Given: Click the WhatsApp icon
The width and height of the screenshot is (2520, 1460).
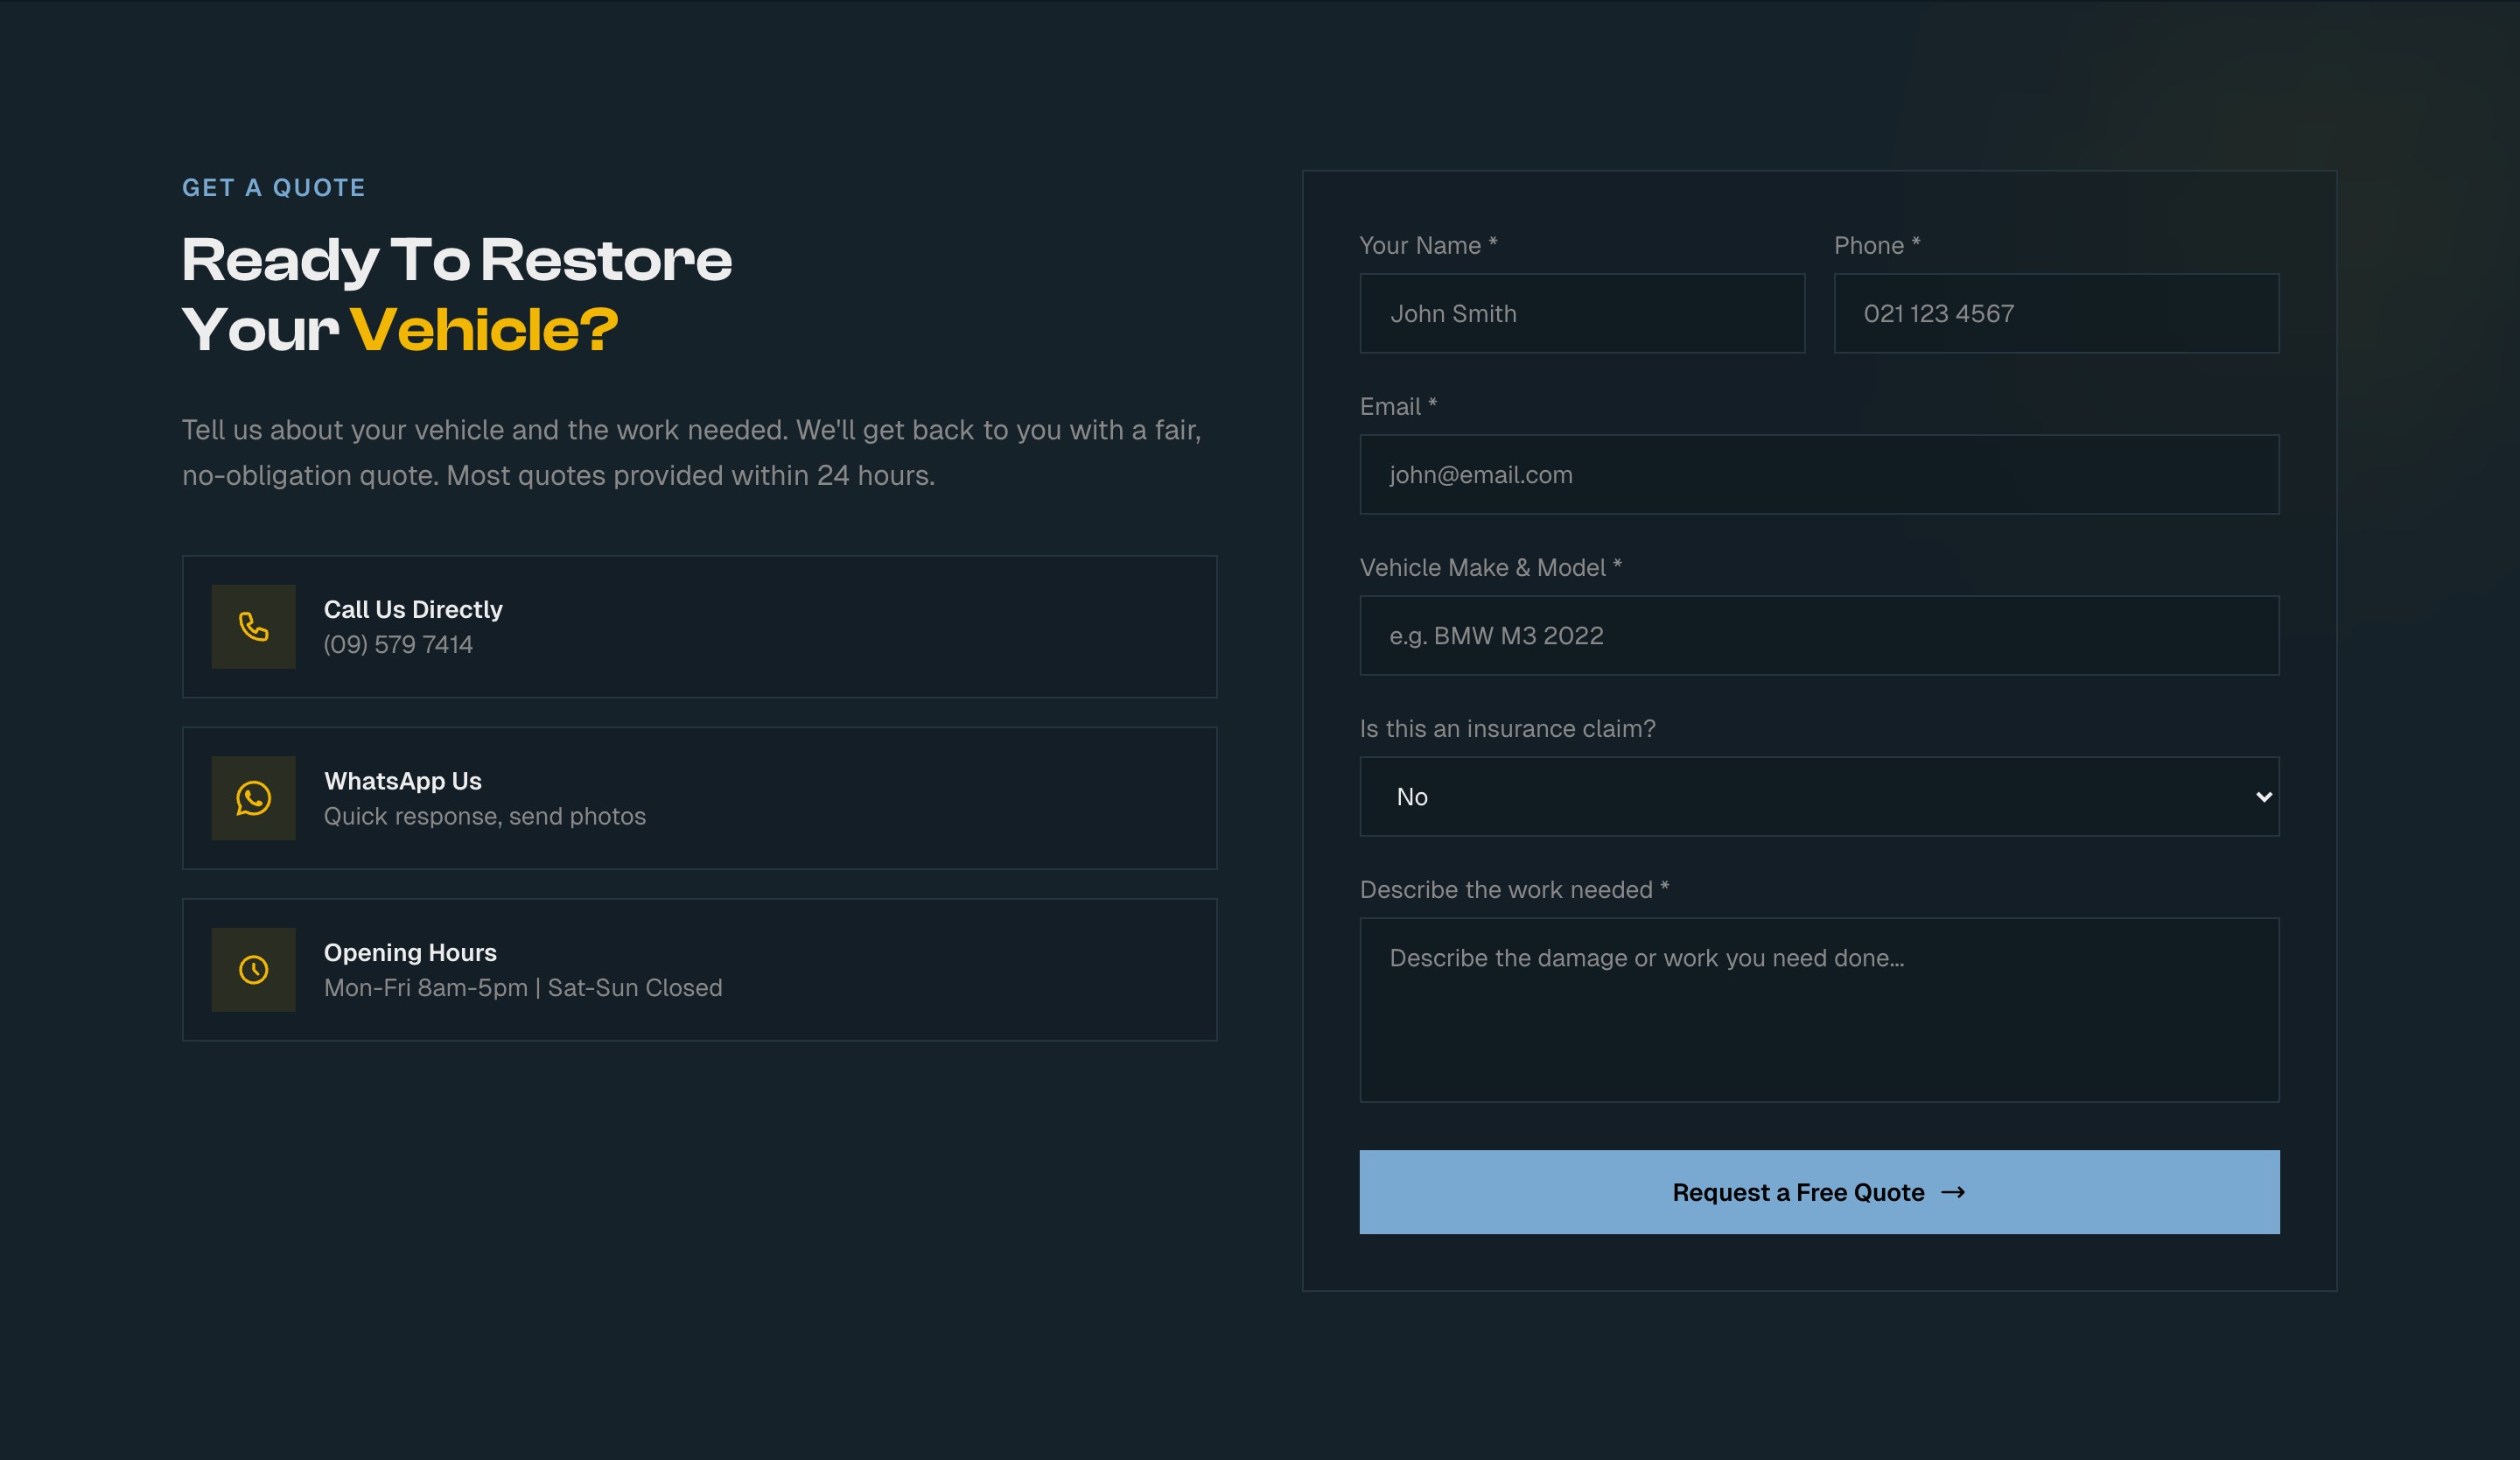Looking at the screenshot, I should click(x=253, y=798).
